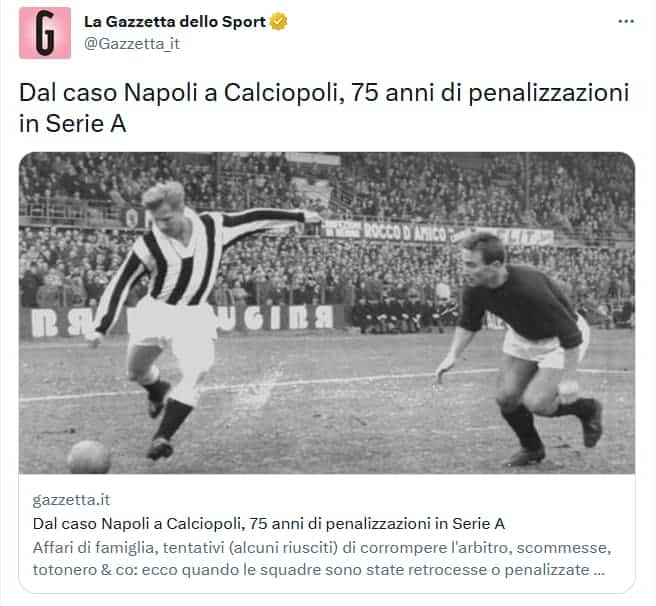Click the 'Affari di famiglia' description line
656x606 pixels.
coord(322,548)
